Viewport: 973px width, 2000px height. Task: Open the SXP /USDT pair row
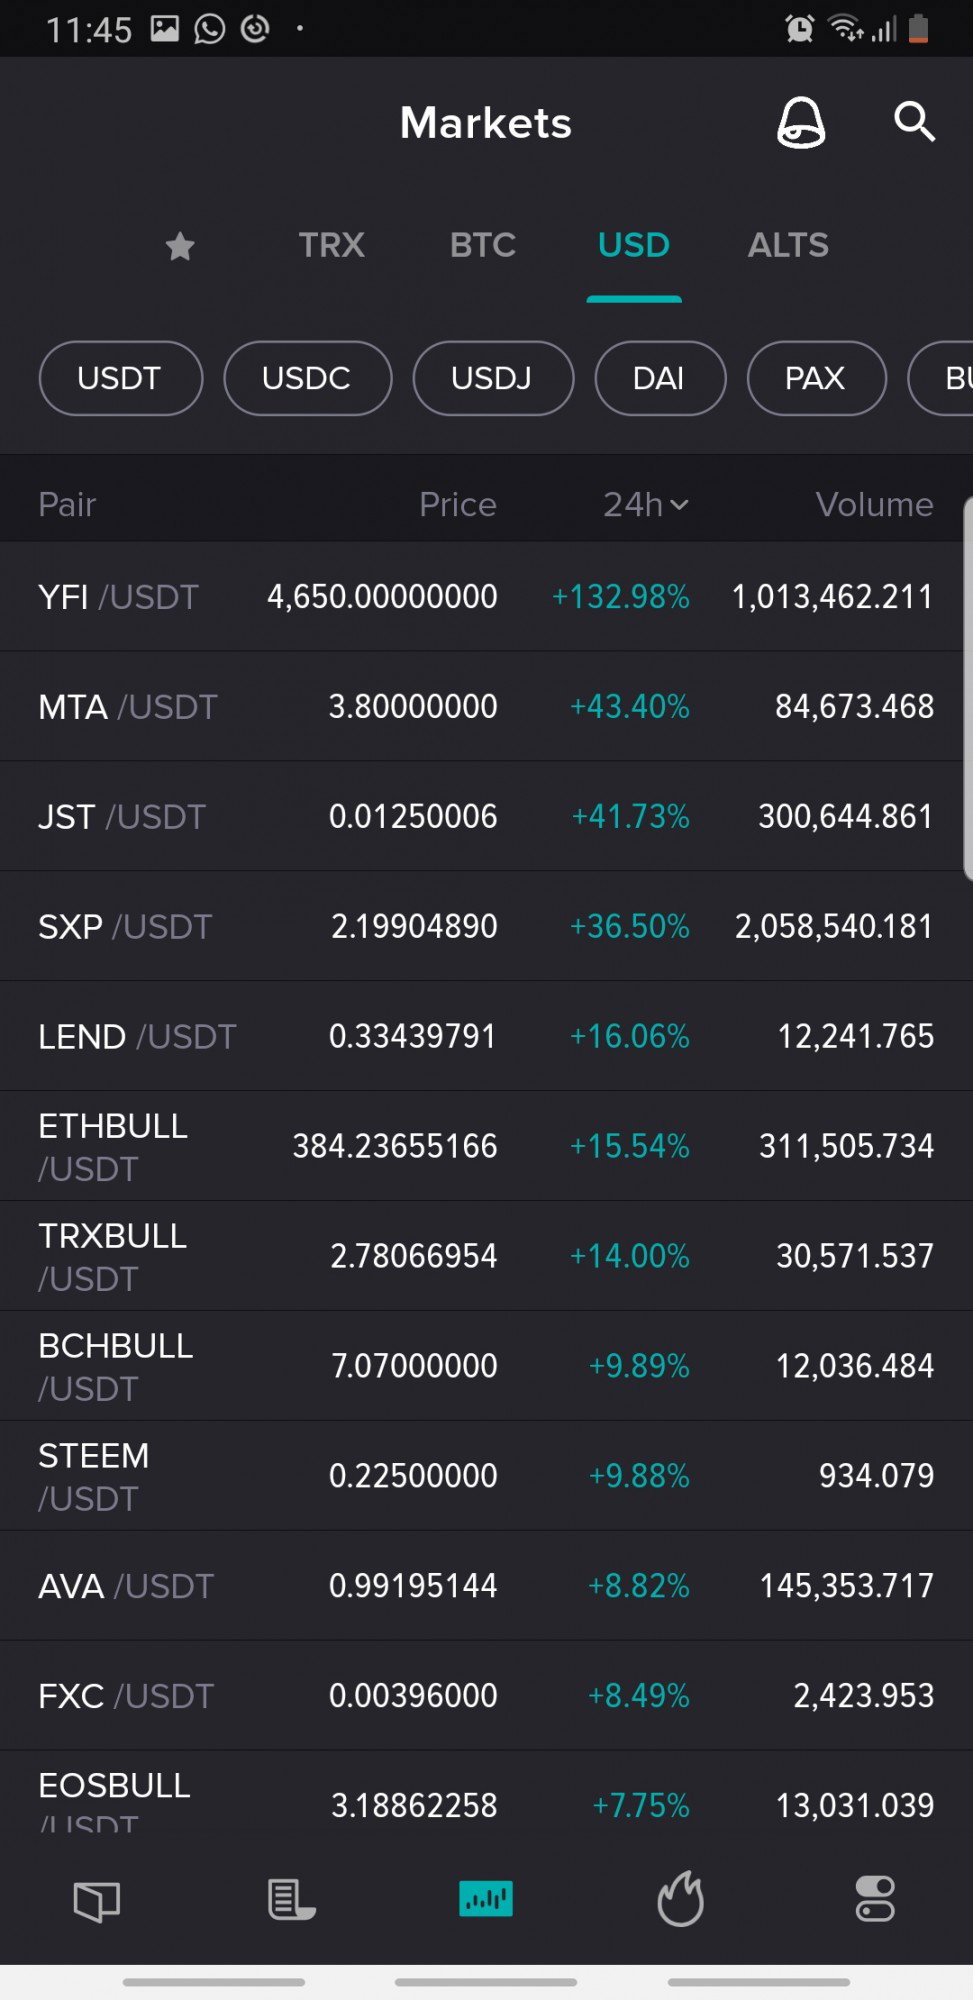(x=486, y=926)
